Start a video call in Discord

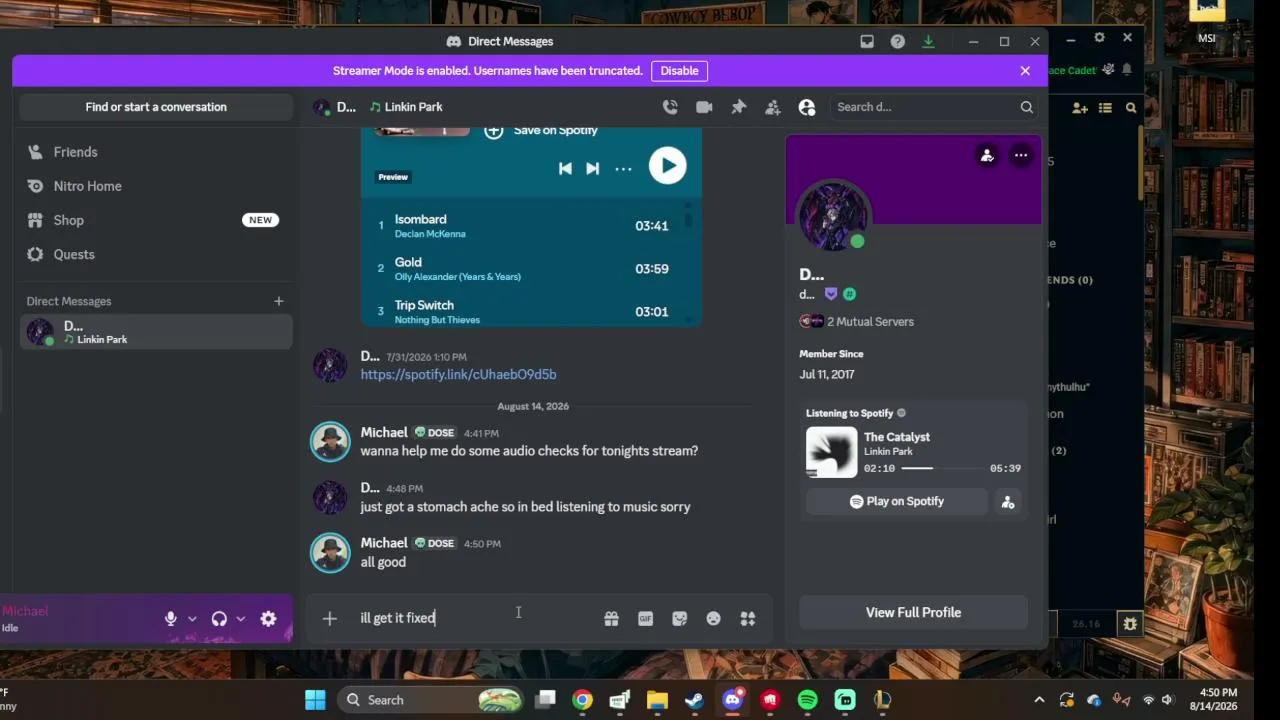(704, 107)
